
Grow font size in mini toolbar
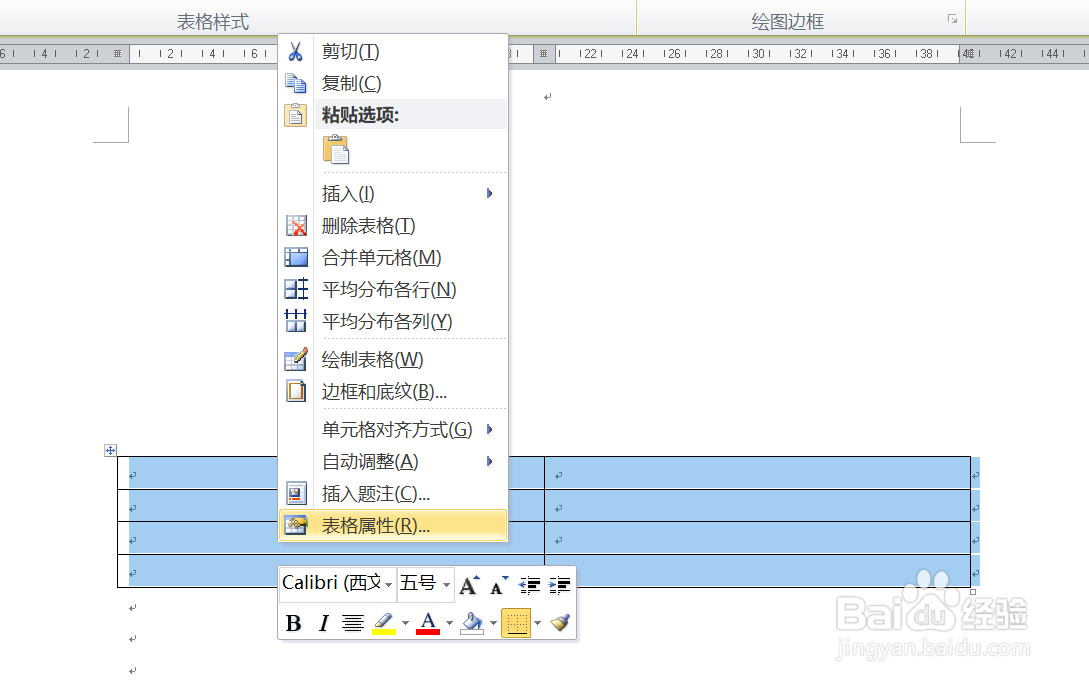coord(469,585)
